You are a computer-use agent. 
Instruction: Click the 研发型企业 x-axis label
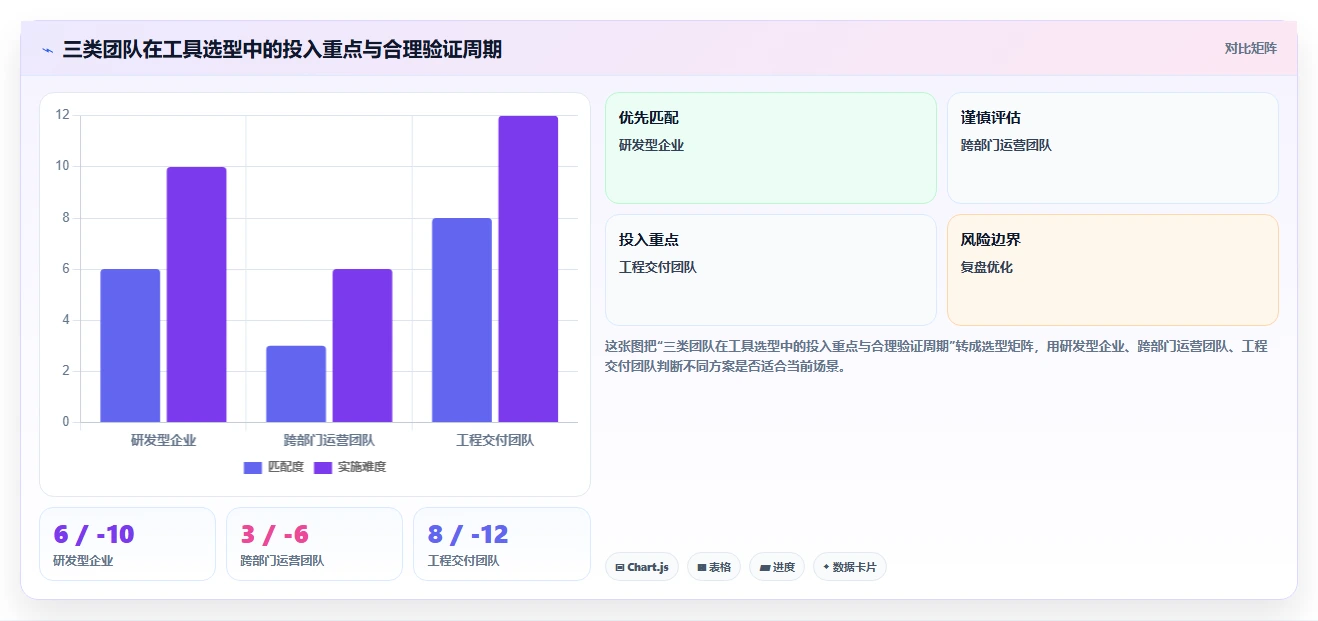(x=163, y=440)
